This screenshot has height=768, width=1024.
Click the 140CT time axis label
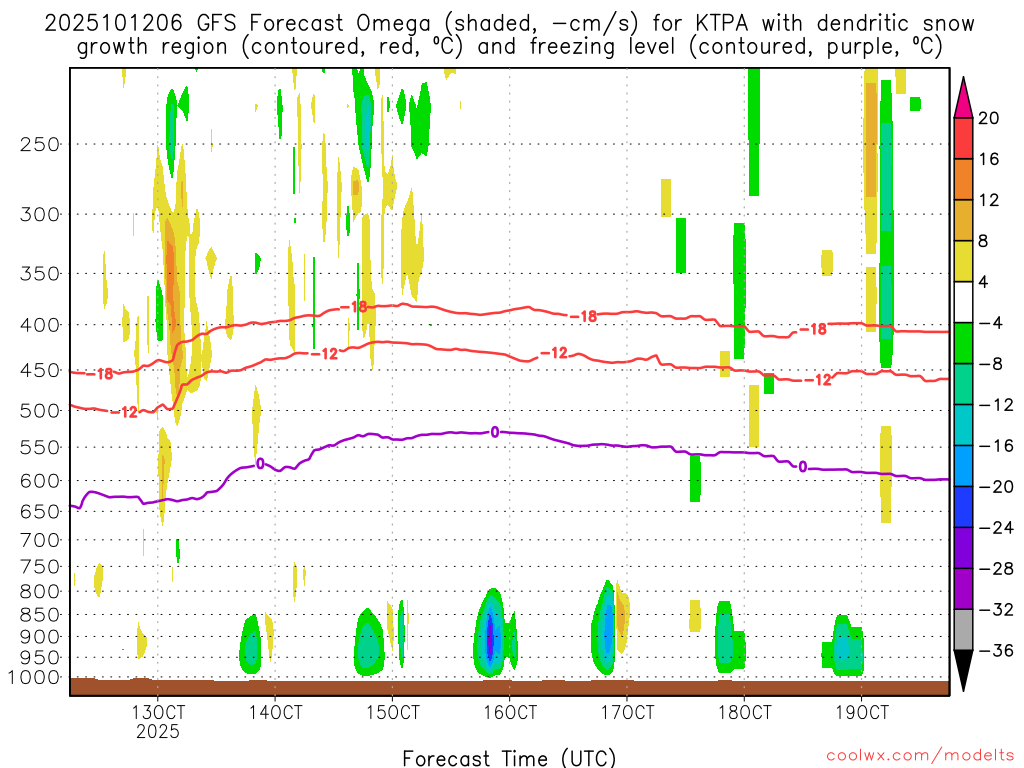click(275, 712)
